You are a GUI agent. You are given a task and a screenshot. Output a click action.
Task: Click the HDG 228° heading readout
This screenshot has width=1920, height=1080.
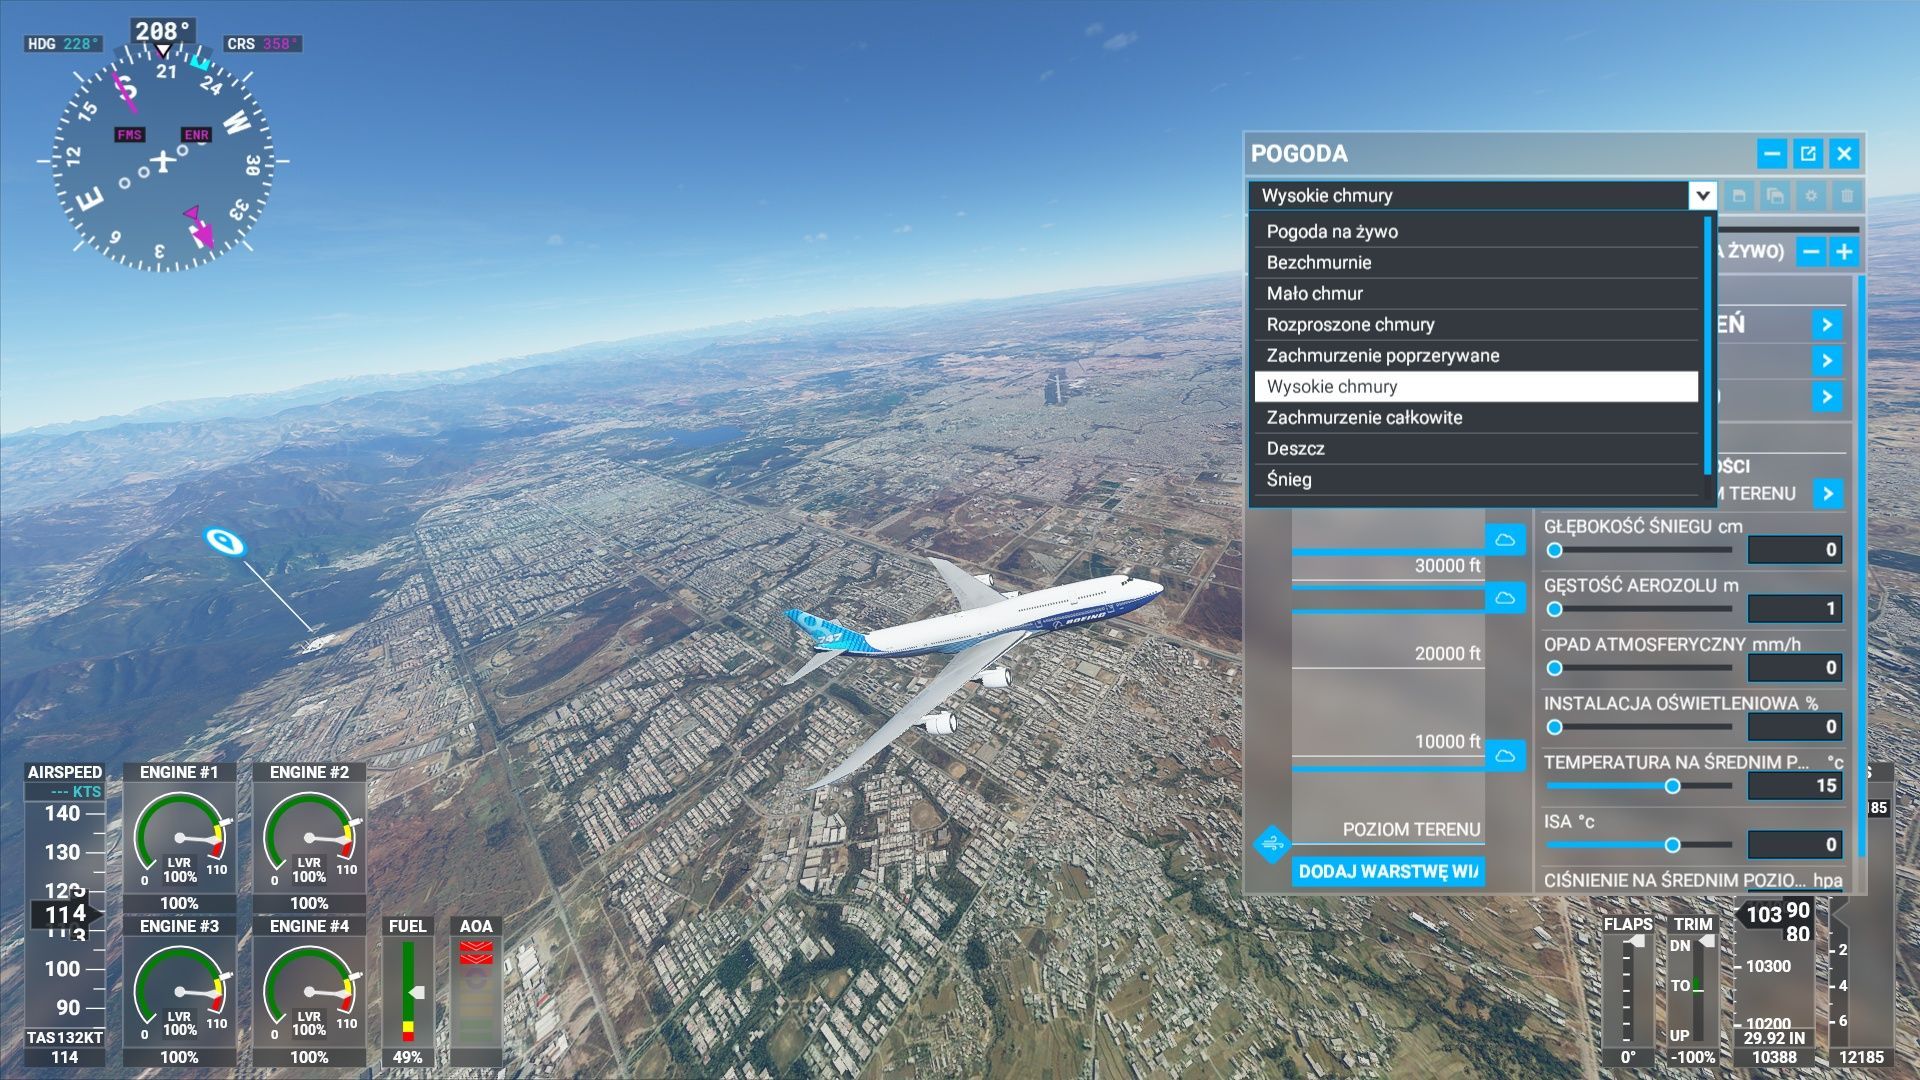click(x=63, y=44)
